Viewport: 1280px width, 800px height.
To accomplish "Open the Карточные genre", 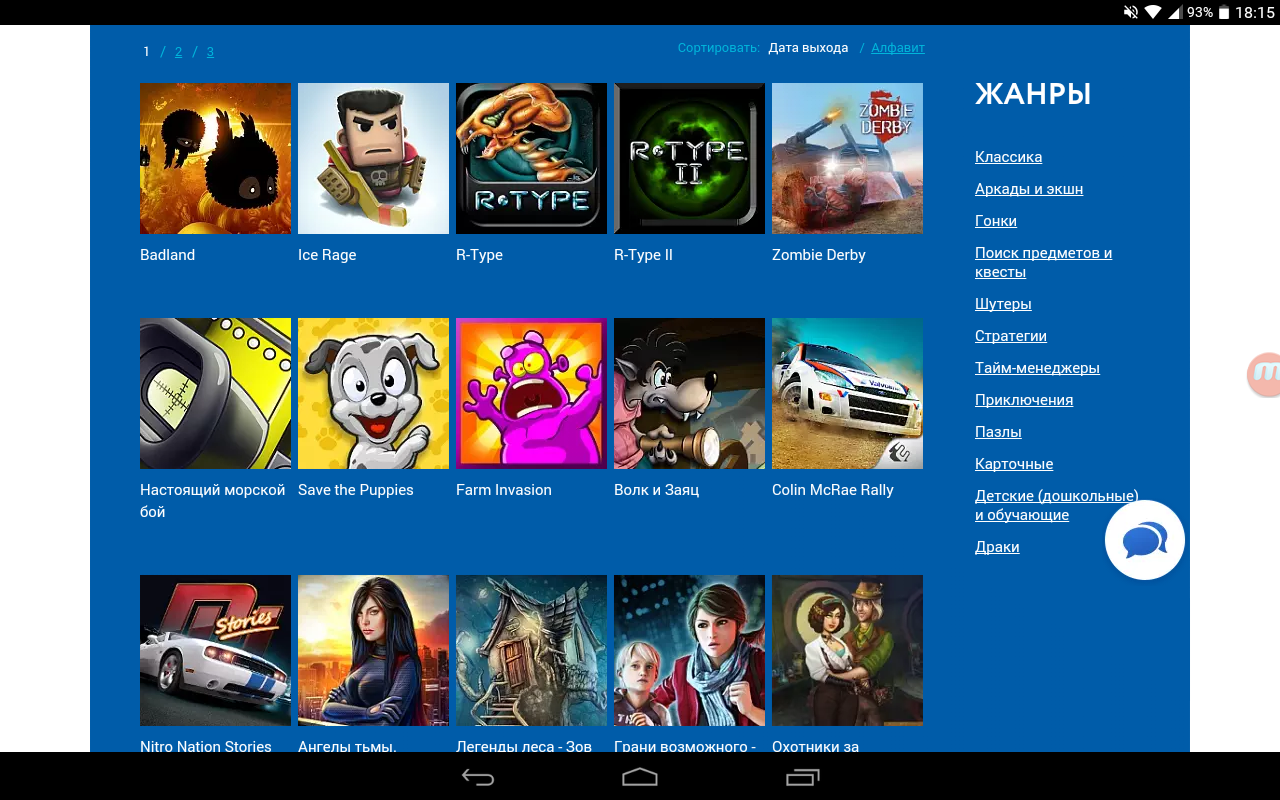I will click(1014, 464).
